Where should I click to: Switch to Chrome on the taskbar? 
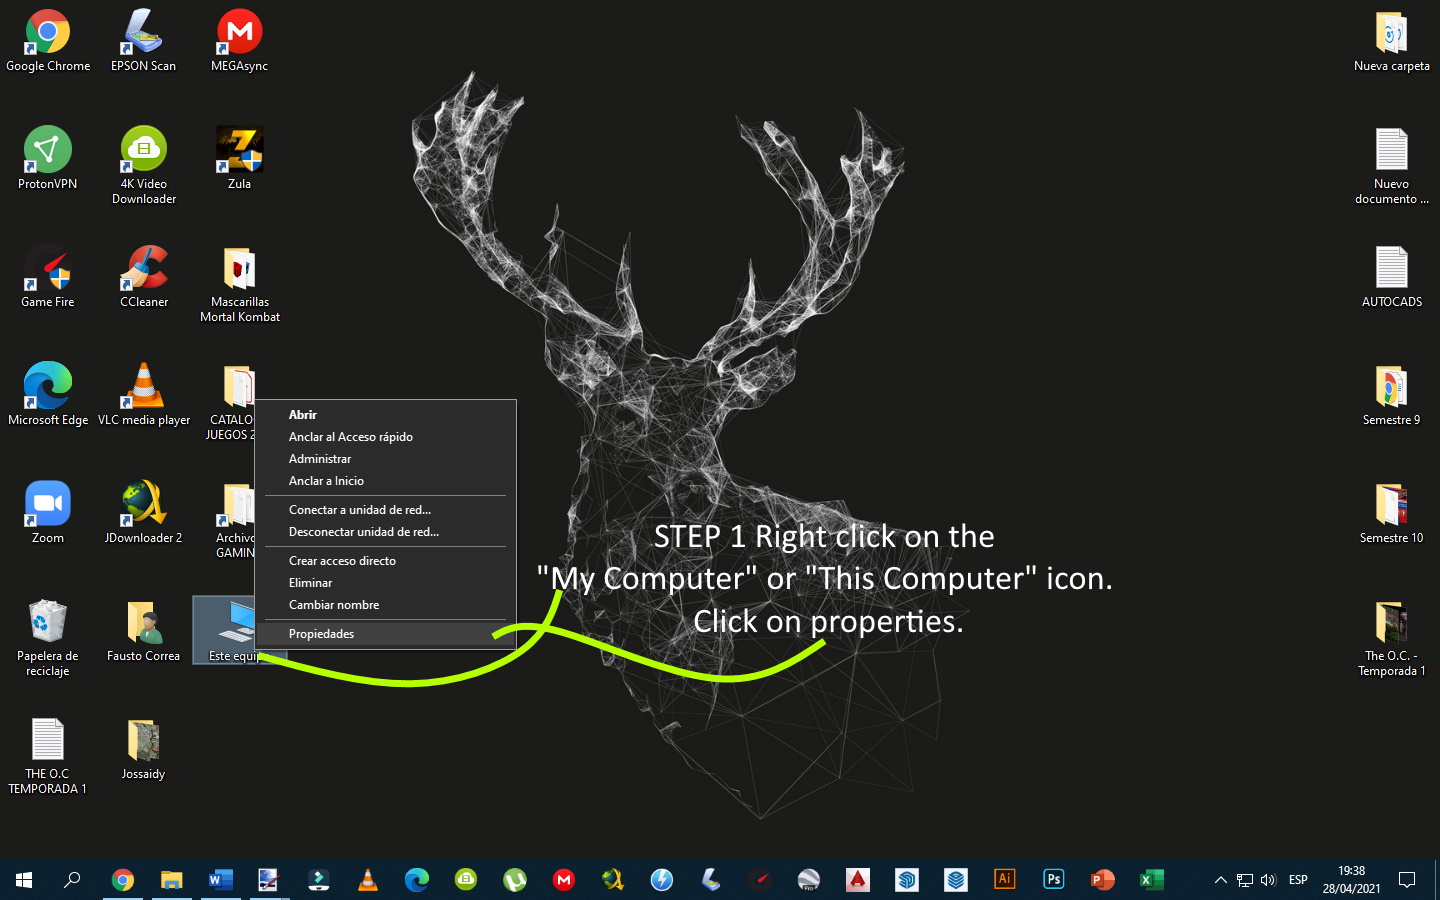(123, 880)
